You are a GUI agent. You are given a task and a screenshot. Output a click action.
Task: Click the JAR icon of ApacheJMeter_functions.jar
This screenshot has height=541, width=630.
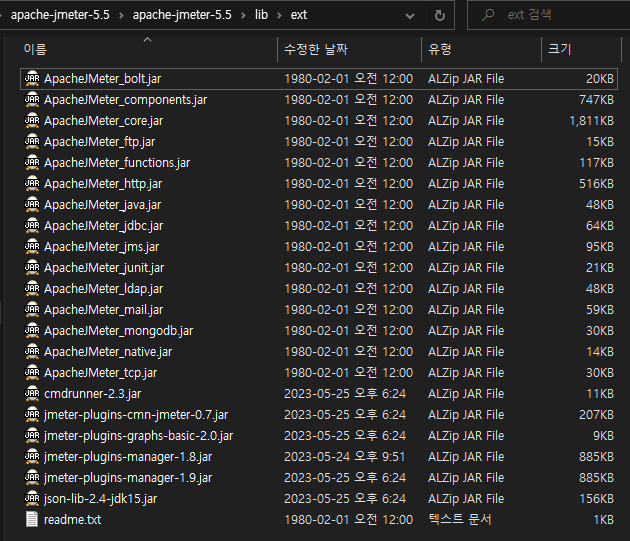(32, 162)
